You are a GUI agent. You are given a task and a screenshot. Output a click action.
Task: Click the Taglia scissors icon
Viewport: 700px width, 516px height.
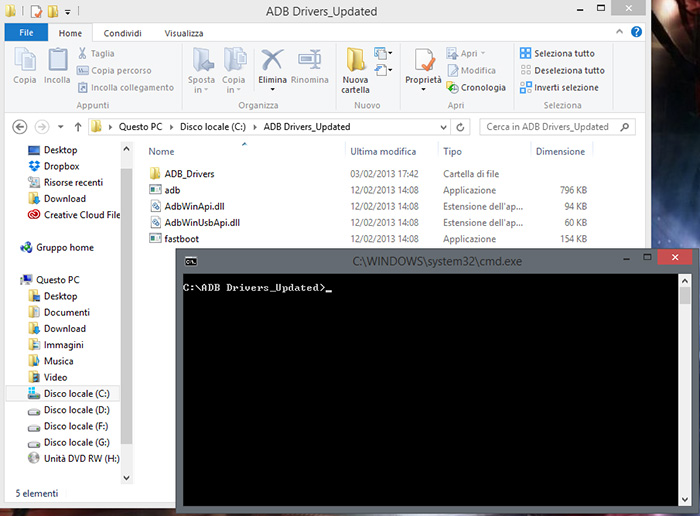82,53
